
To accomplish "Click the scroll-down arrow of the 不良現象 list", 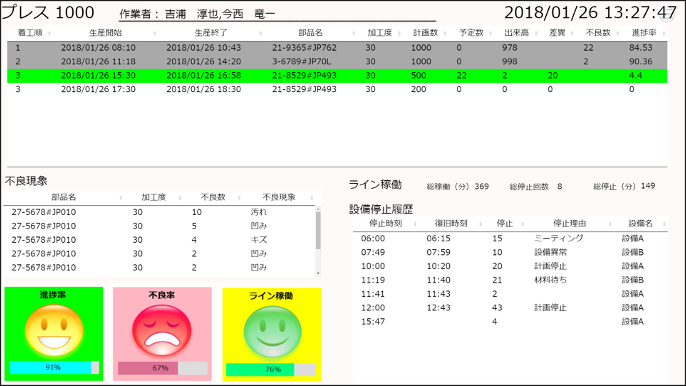I will click(318, 273).
